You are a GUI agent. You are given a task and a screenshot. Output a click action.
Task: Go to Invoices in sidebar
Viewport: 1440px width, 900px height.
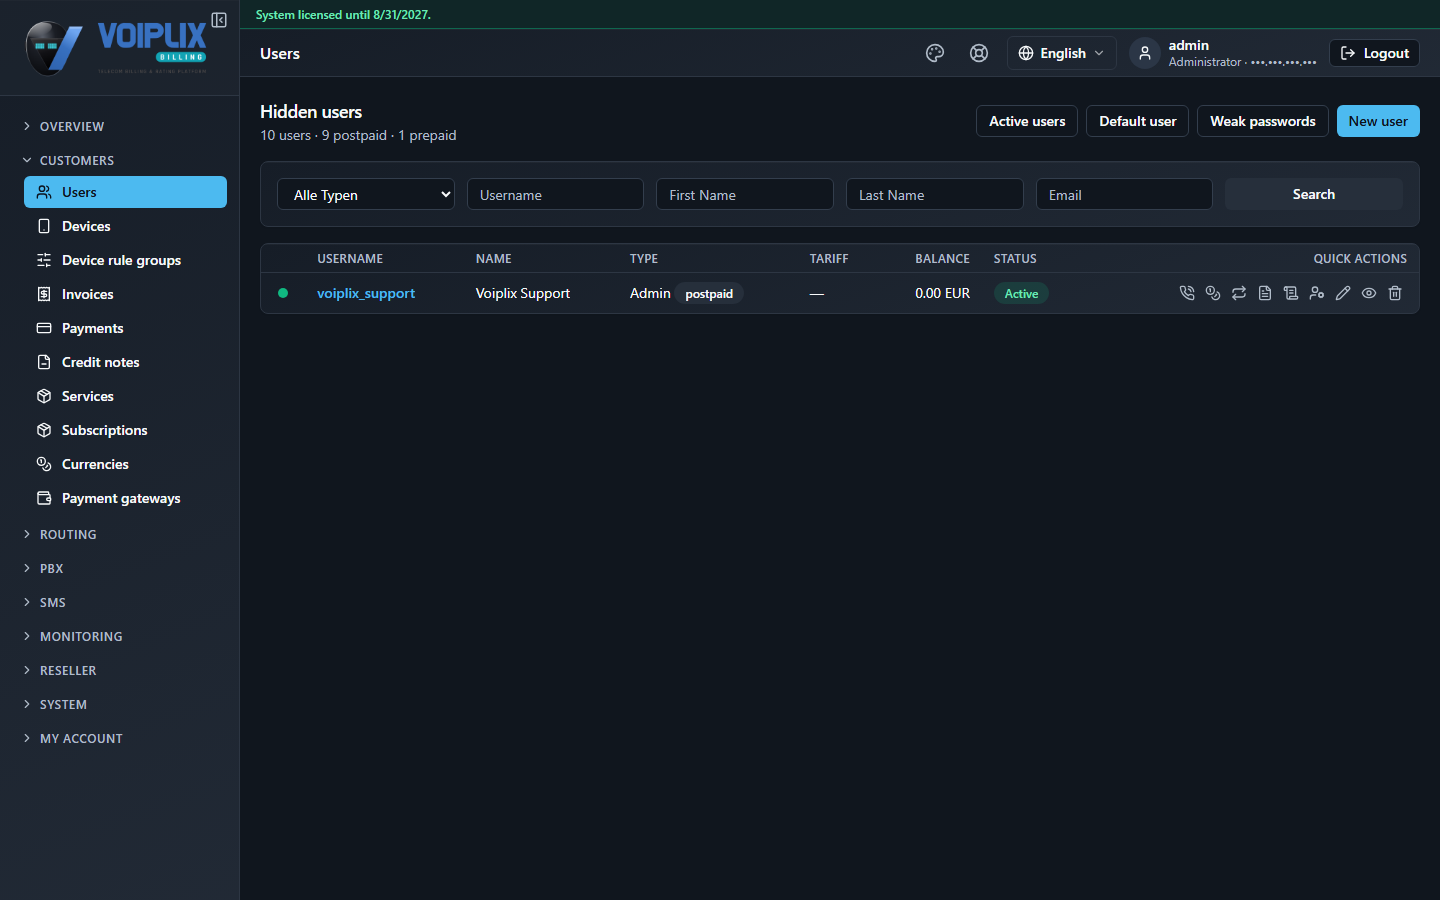coord(125,294)
